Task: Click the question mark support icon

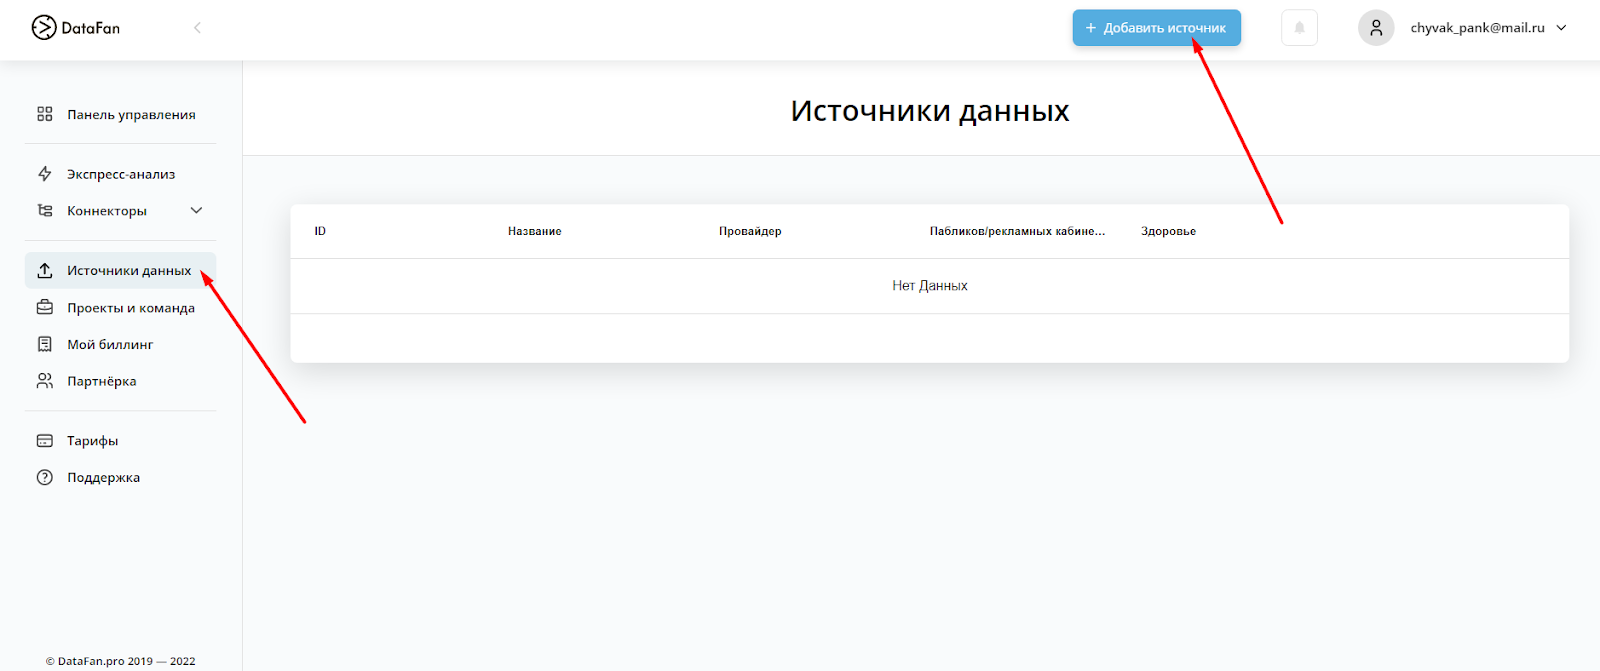Action: click(x=45, y=478)
